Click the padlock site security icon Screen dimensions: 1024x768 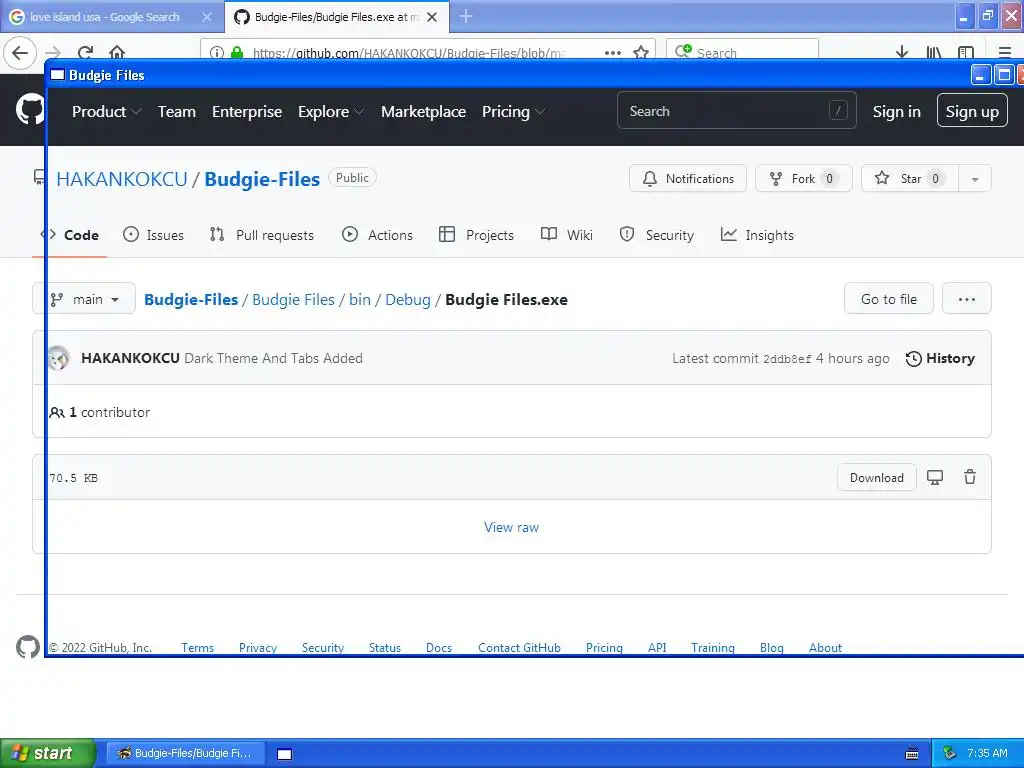click(237, 52)
